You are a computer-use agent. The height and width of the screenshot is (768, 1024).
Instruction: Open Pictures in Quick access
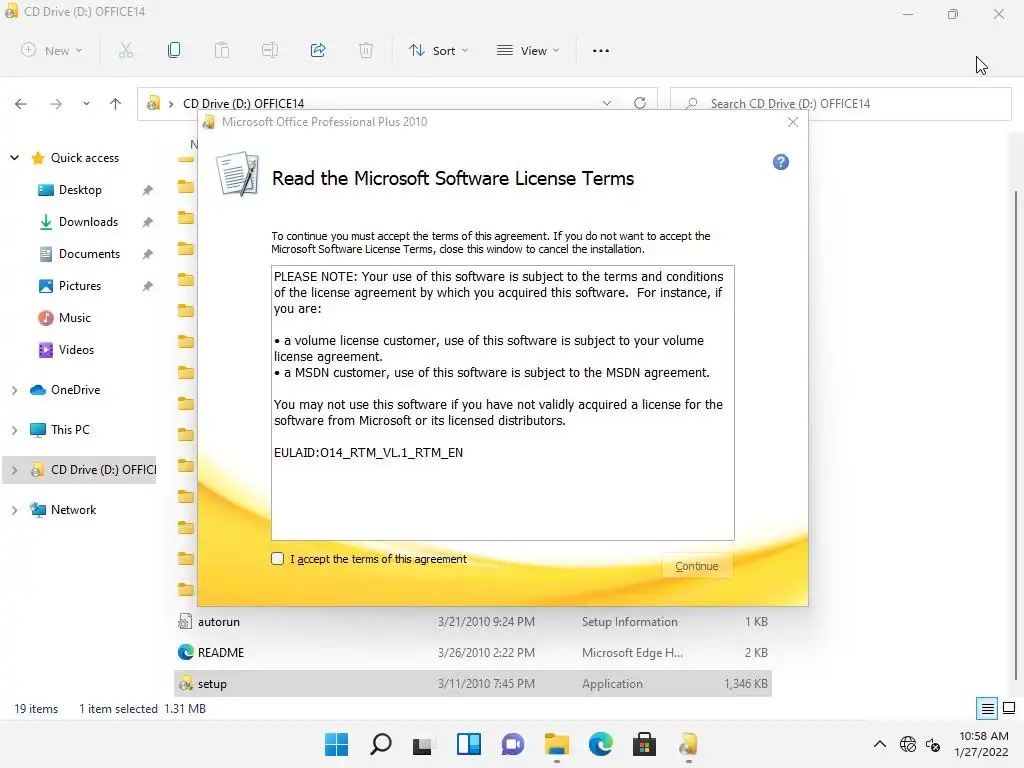(80, 286)
